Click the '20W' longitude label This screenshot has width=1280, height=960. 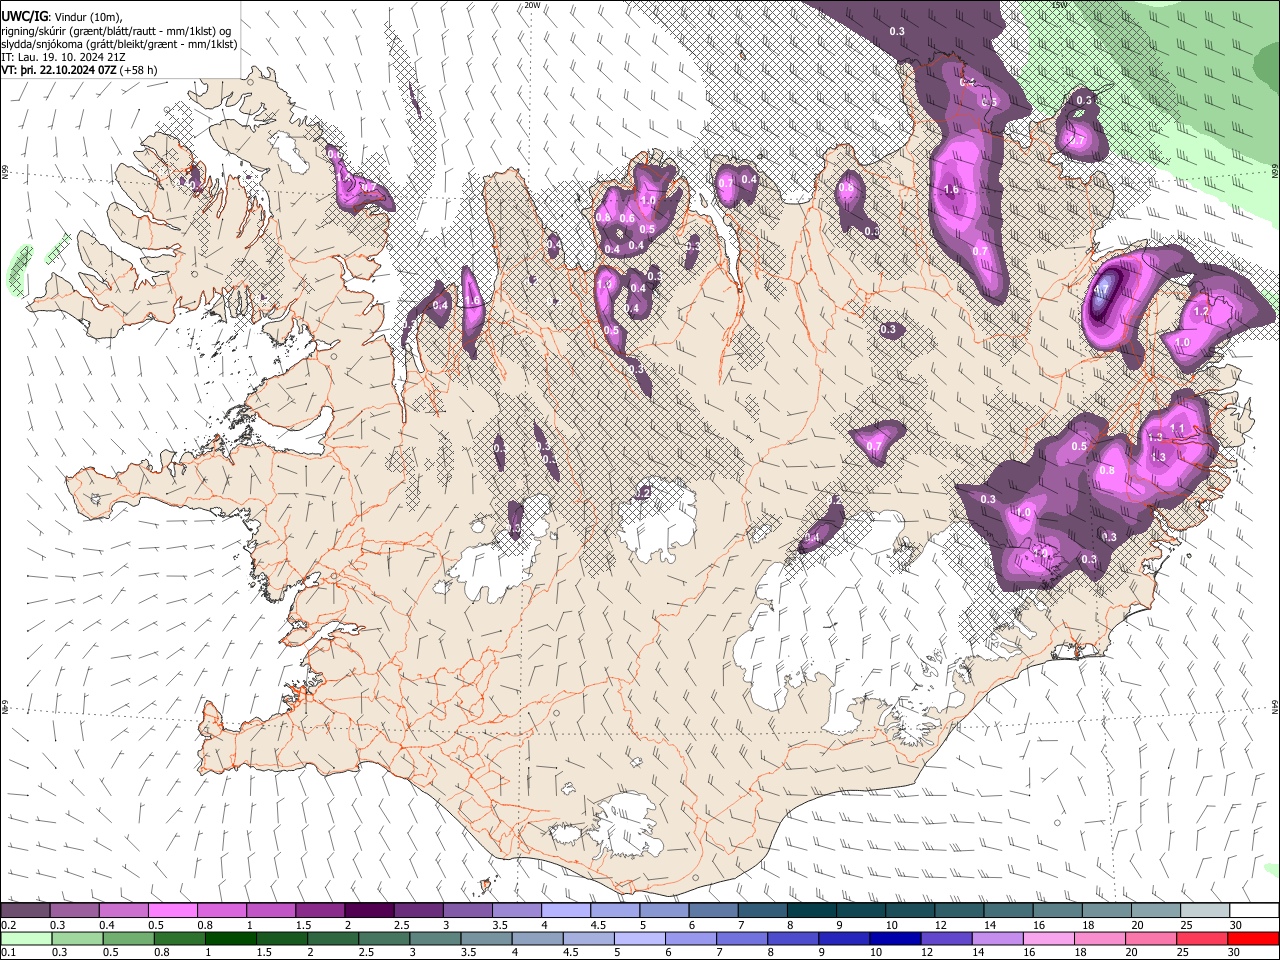[x=532, y=5]
